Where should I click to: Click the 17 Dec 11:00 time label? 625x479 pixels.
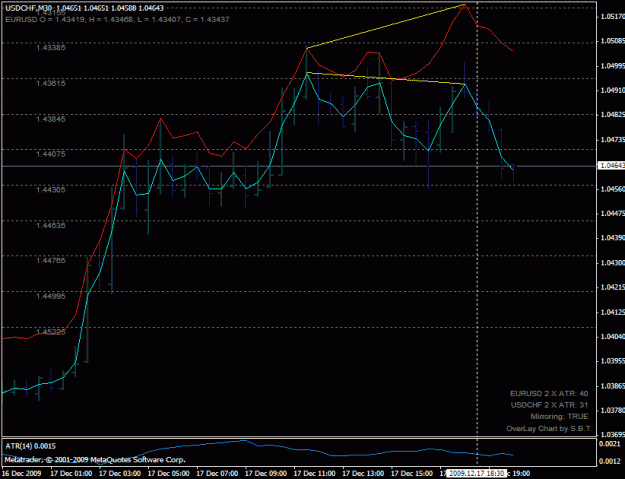(314, 473)
